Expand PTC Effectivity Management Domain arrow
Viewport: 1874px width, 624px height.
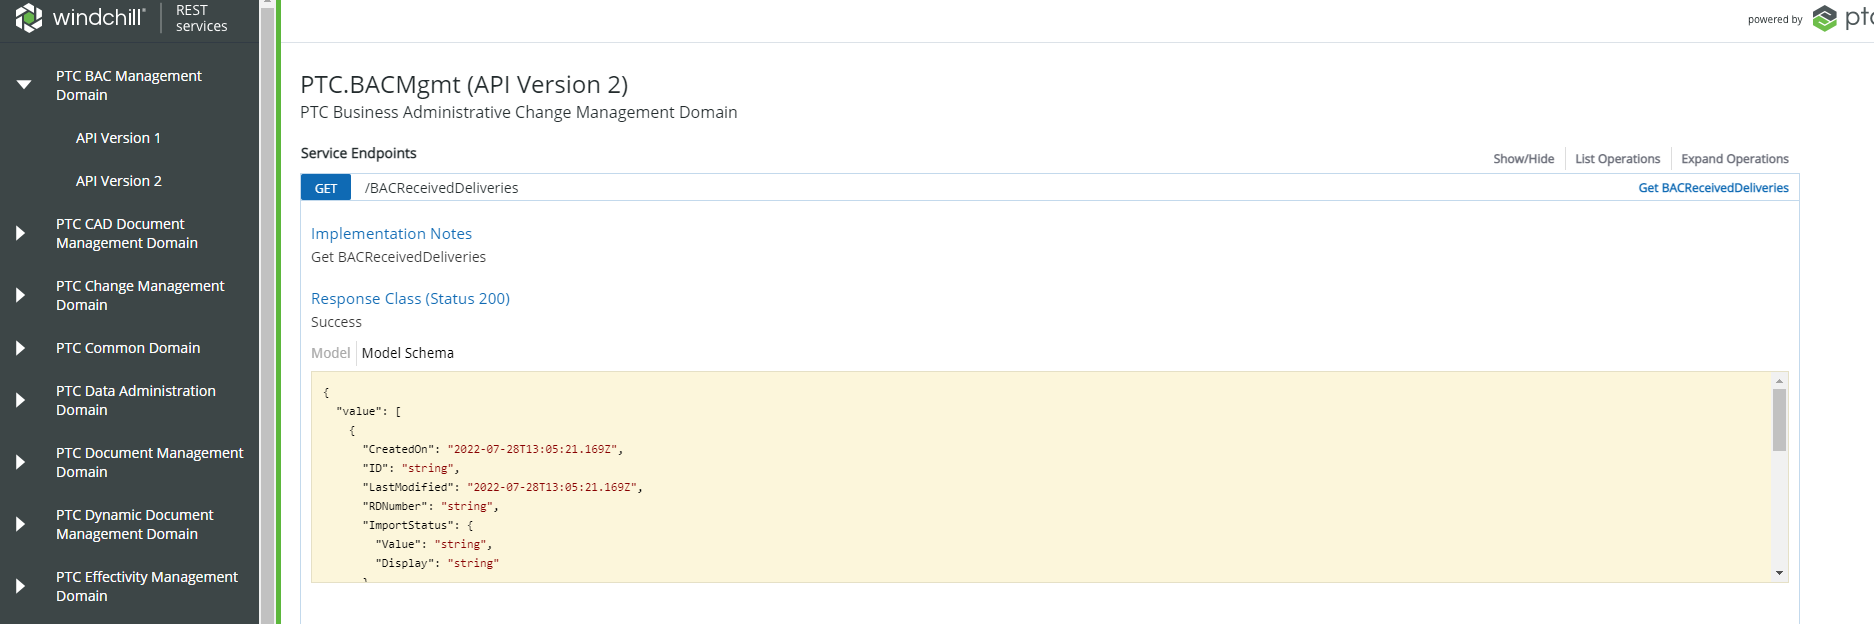click(x=21, y=586)
